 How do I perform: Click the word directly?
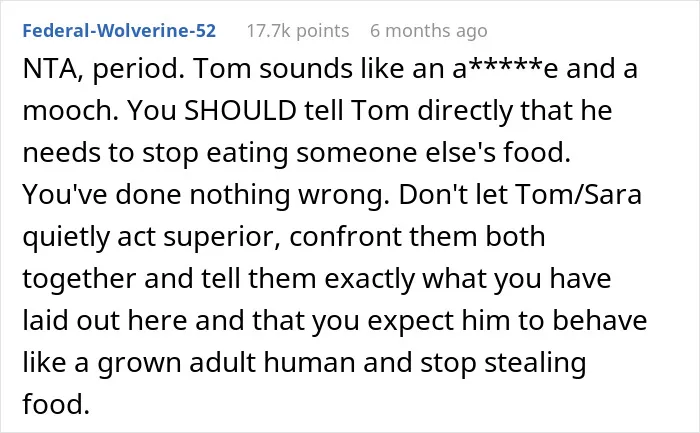(x=465, y=111)
